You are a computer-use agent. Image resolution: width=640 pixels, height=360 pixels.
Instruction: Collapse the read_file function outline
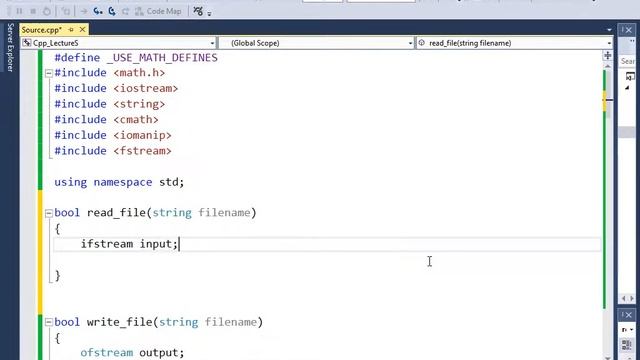[x=49, y=213]
